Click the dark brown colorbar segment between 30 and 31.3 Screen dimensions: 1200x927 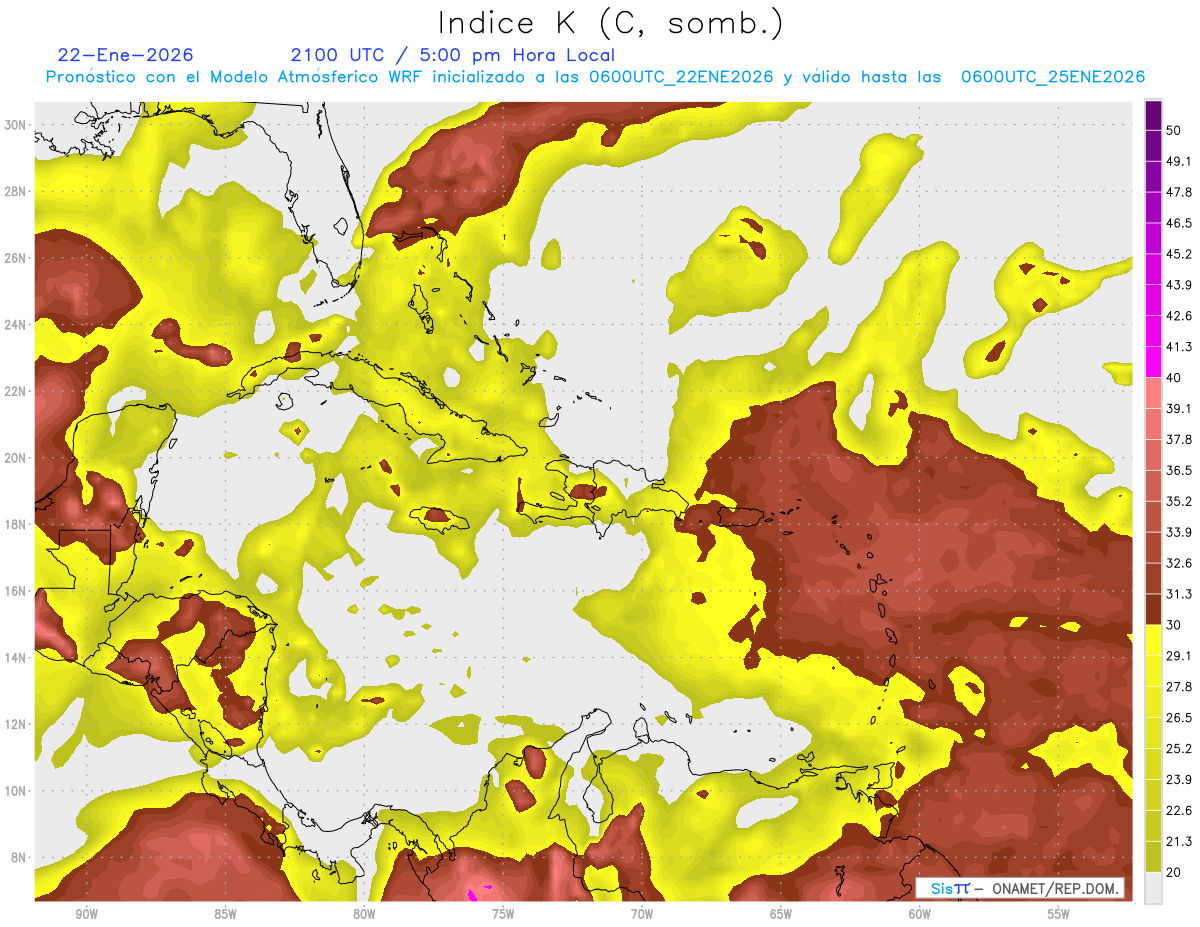[1153, 610]
